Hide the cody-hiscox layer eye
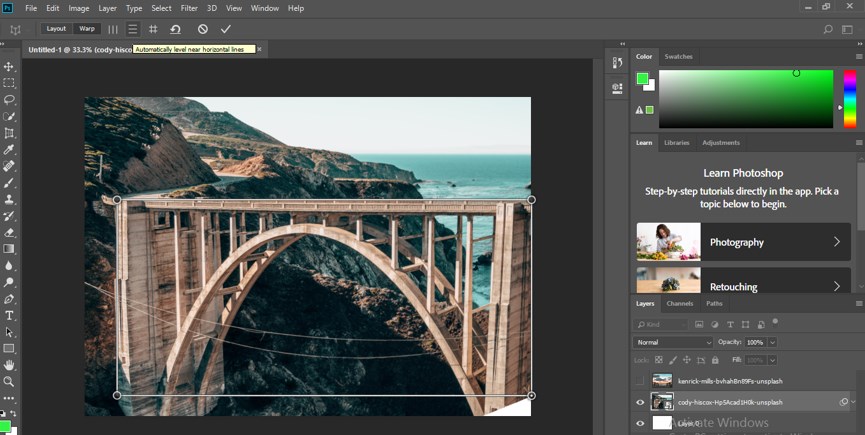The height and width of the screenshot is (435, 865). (640, 402)
